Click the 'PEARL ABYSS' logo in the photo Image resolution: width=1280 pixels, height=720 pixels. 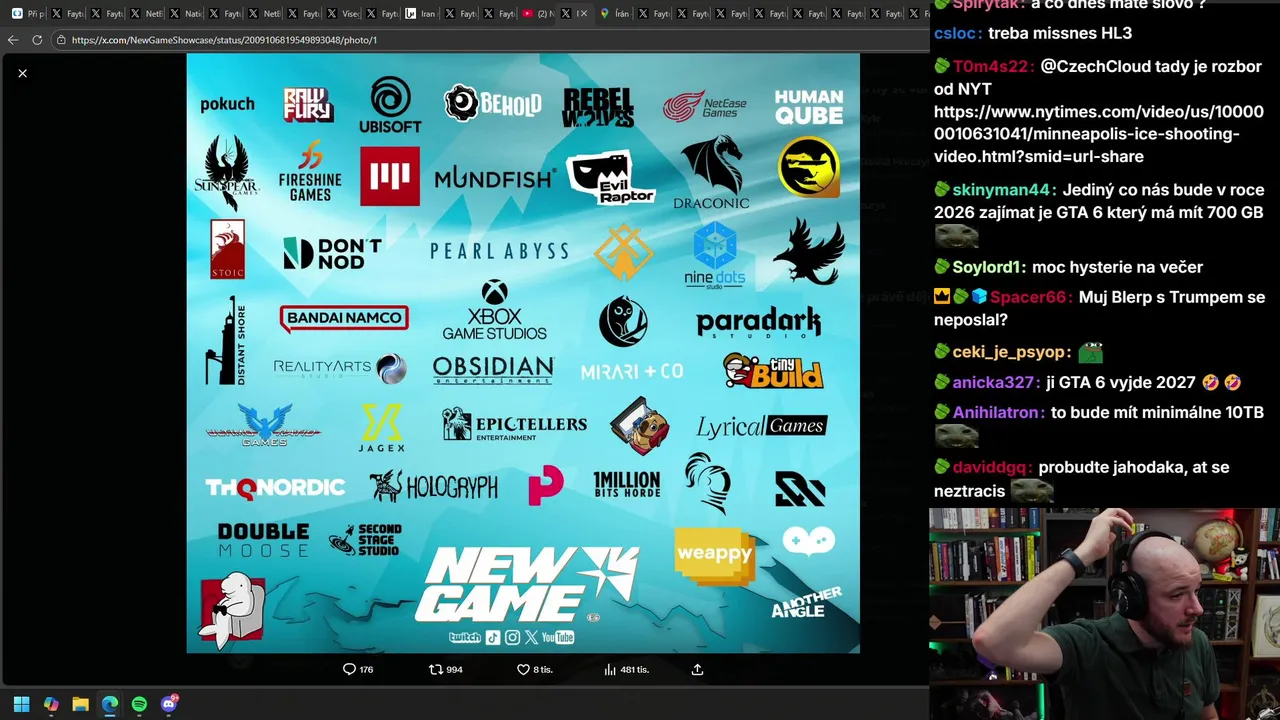coord(499,251)
